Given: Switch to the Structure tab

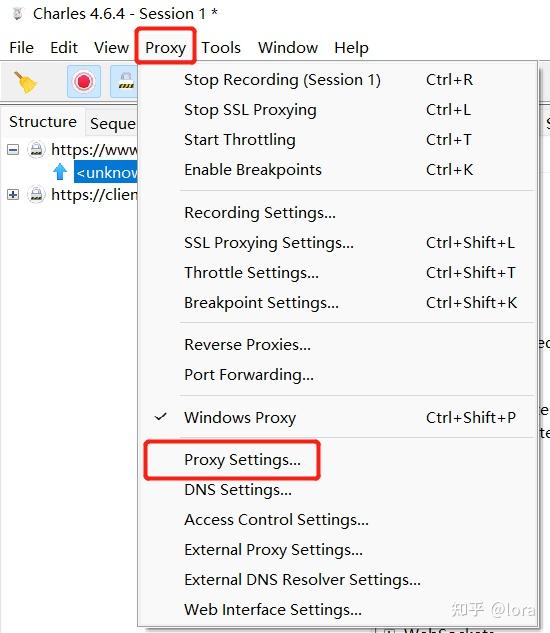Looking at the screenshot, I should 43,122.
